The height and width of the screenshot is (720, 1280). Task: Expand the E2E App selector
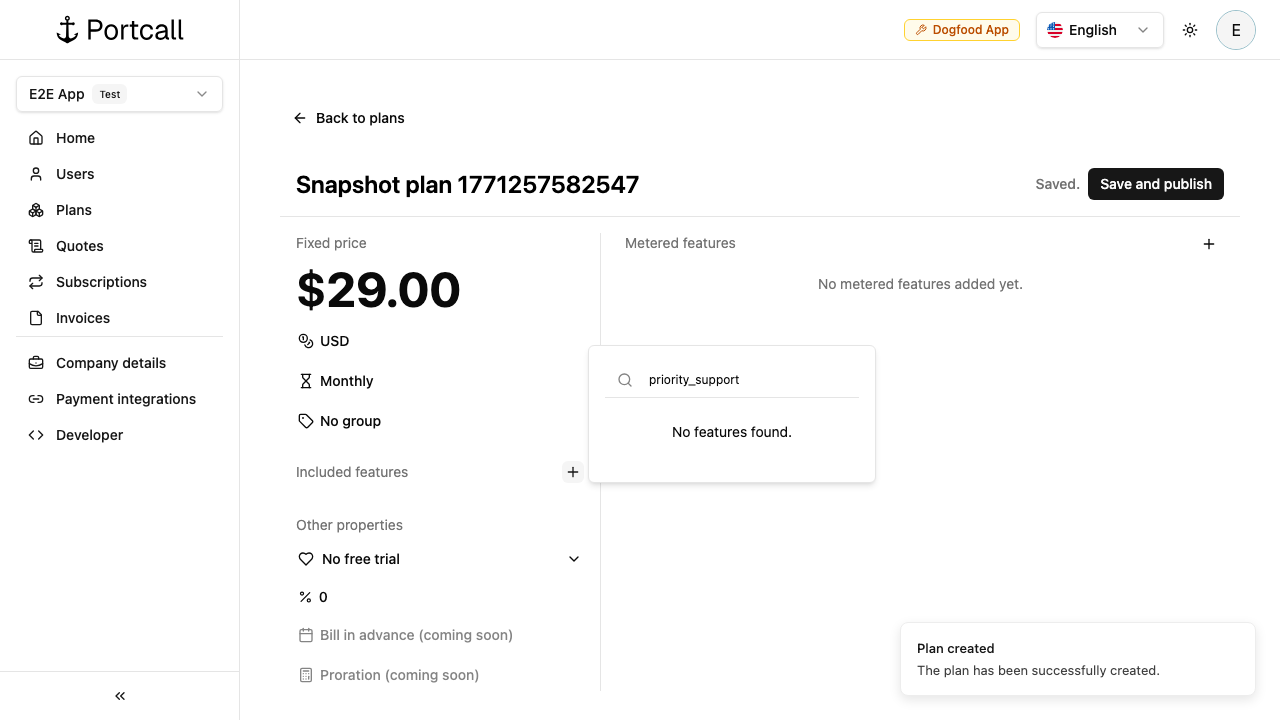pos(119,94)
